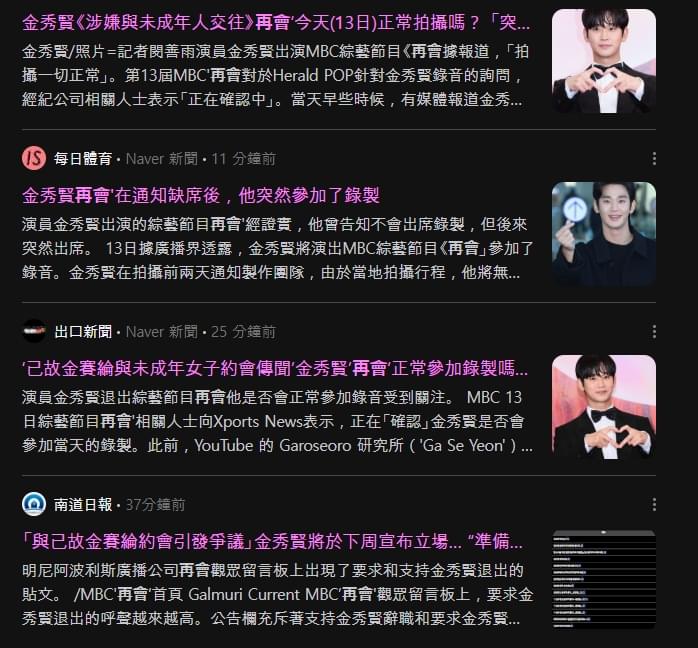Open more options for 每日體育 article
The image size is (698, 648).
point(654,158)
